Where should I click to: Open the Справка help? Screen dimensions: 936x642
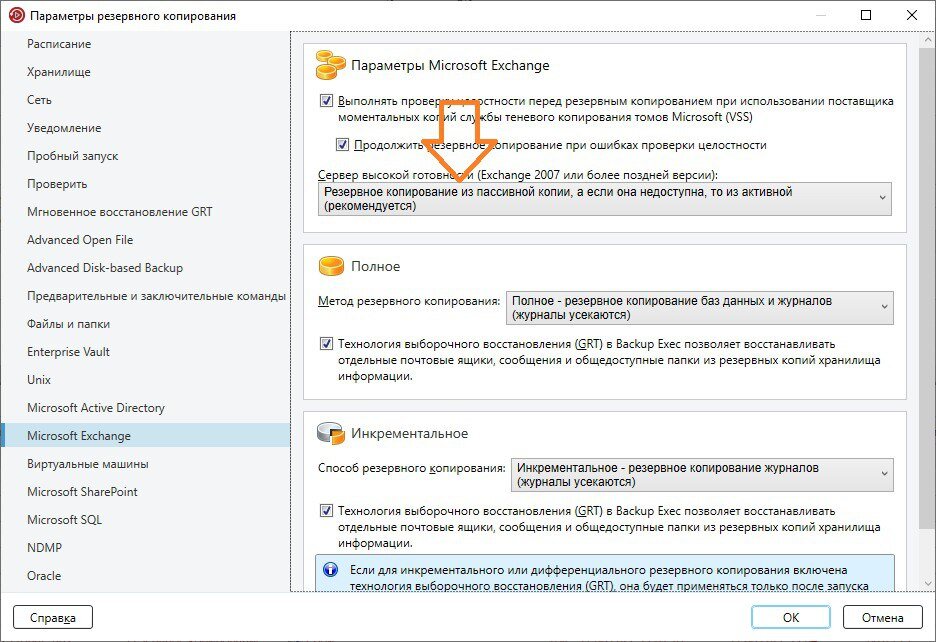pyautogui.click(x=55, y=617)
